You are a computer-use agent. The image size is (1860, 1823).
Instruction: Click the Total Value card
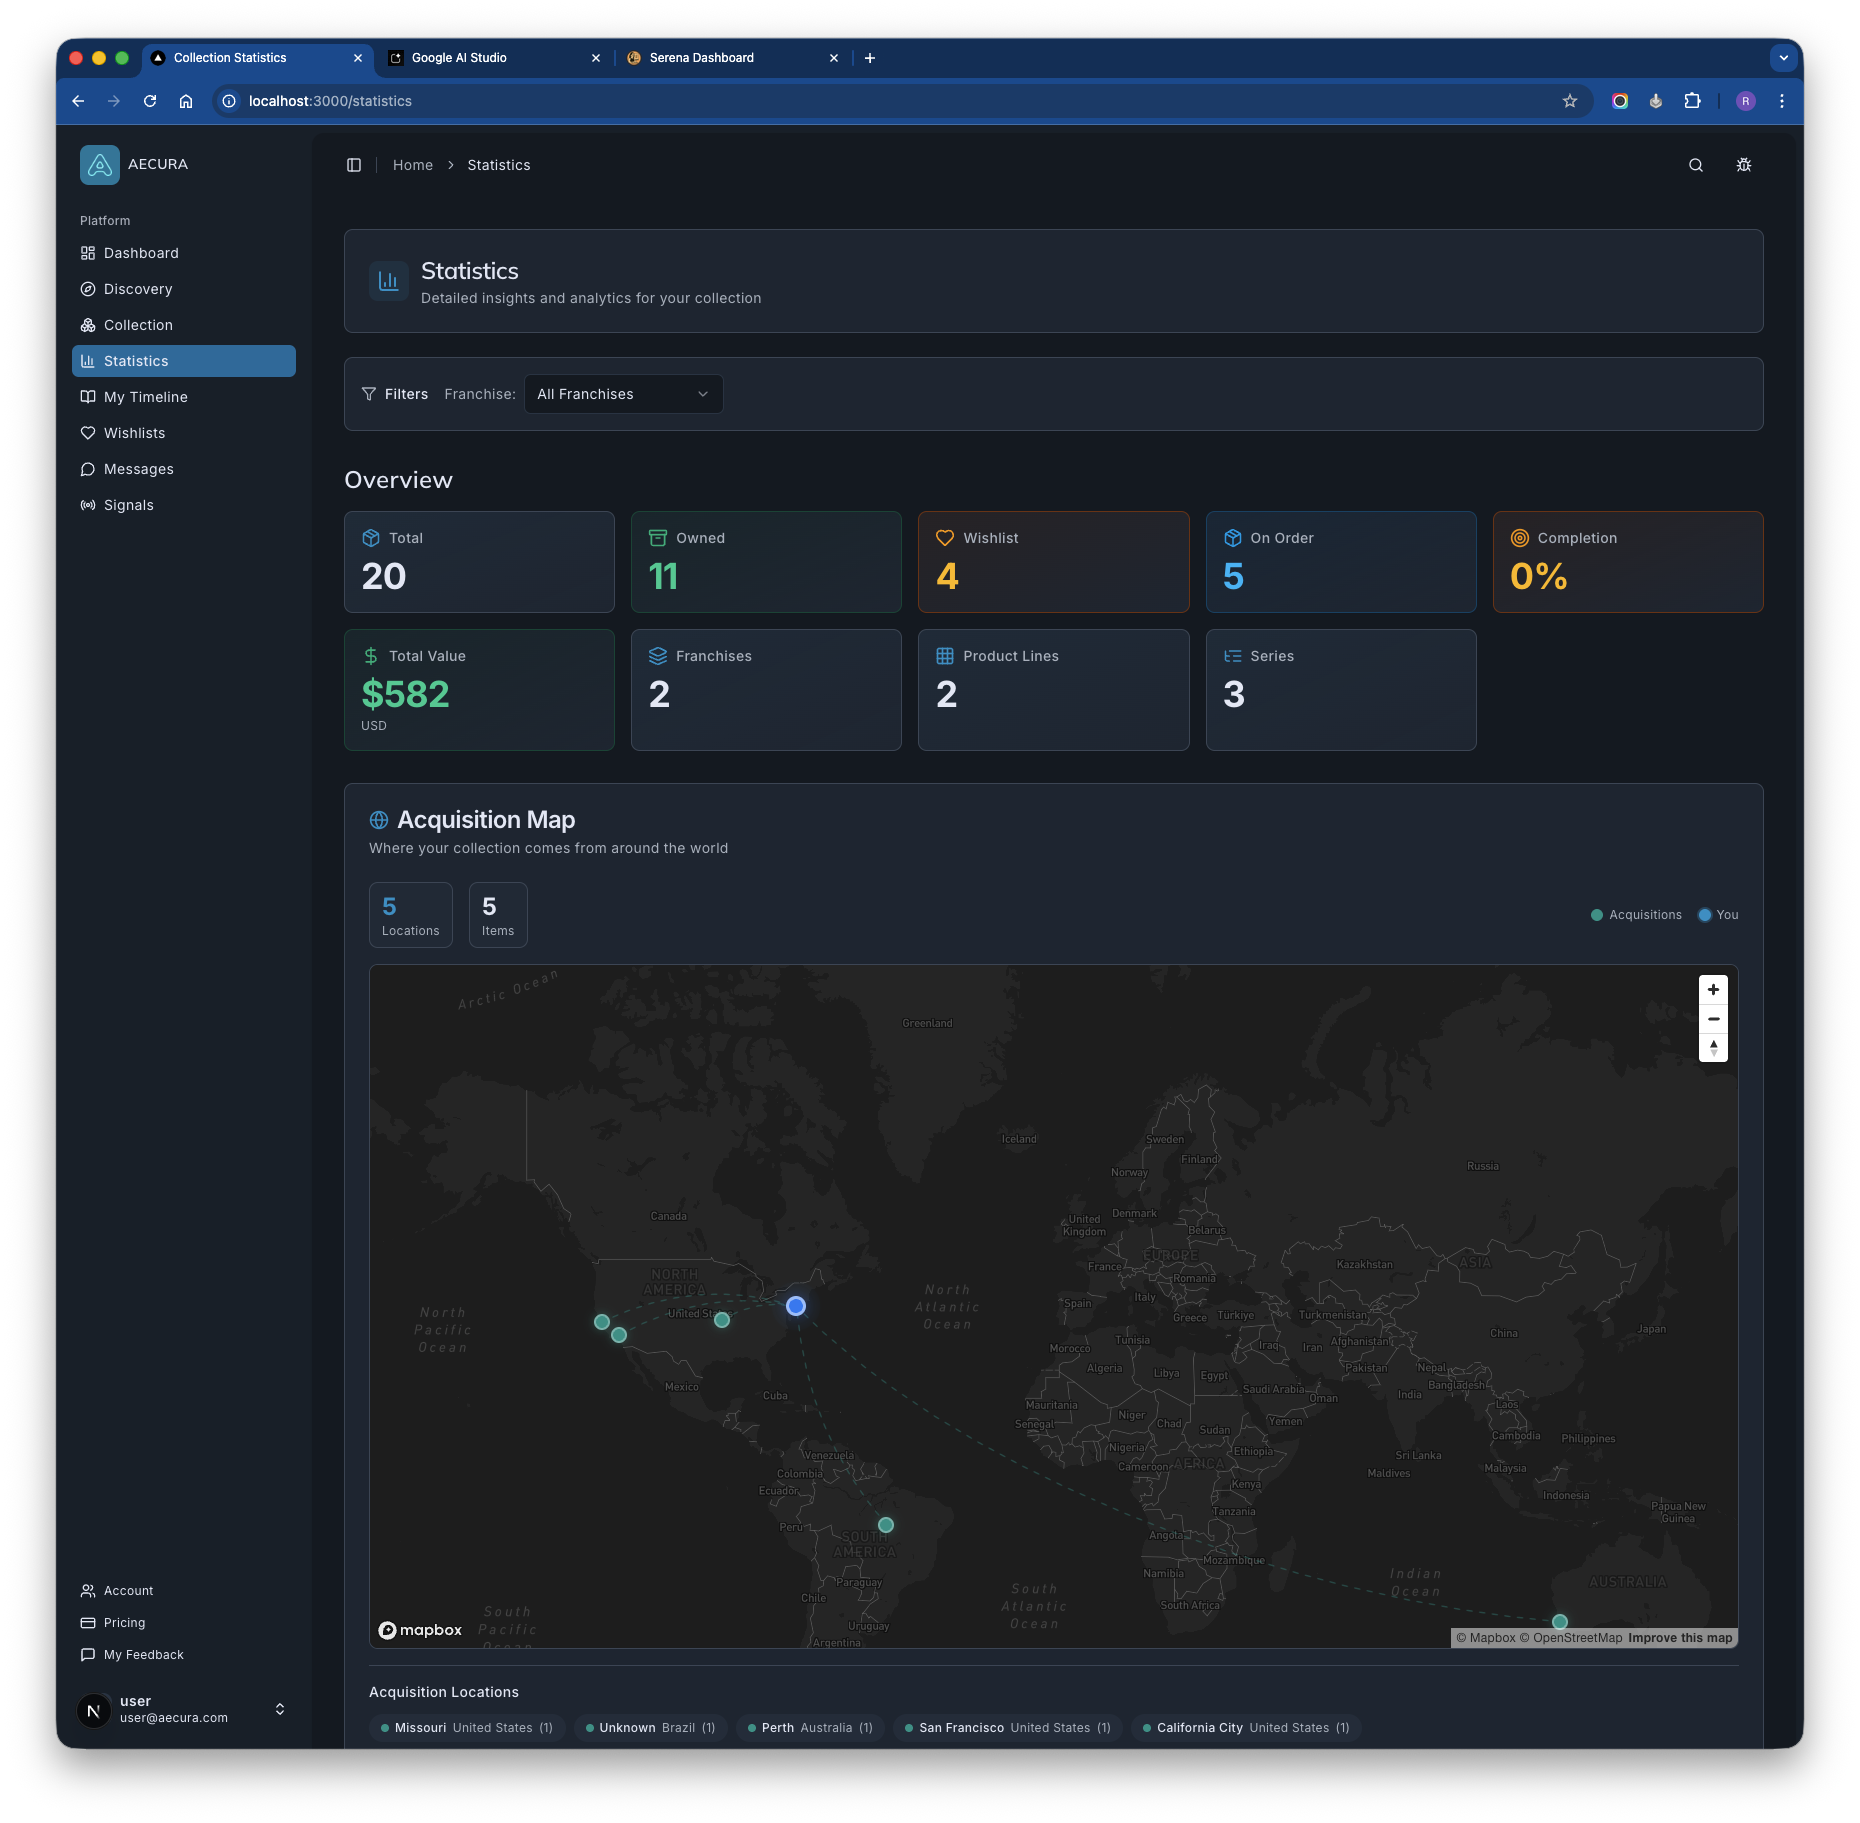click(x=479, y=690)
